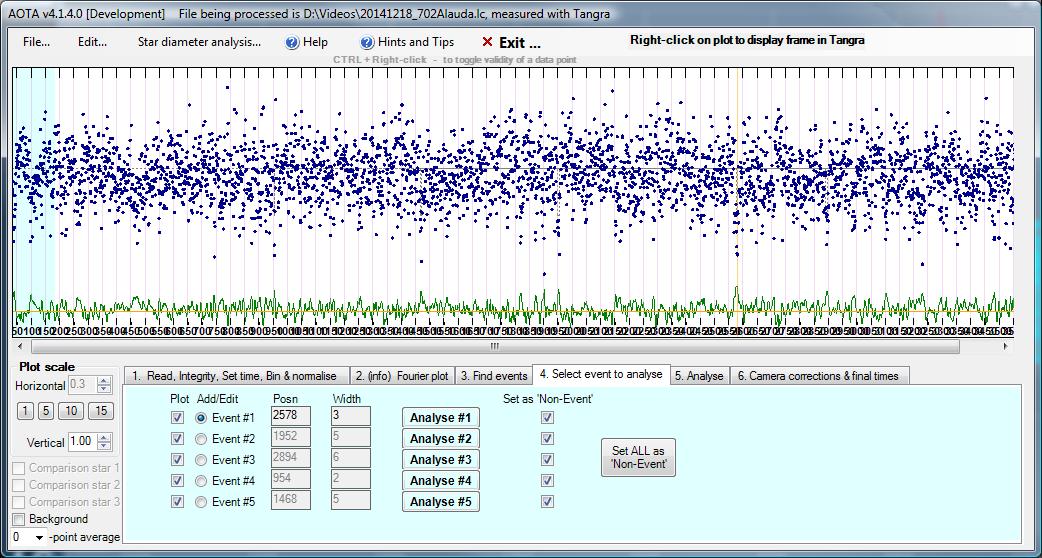Click the red X Exit icon
This screenshot has width=1042, height=558.
pos(487,42)
